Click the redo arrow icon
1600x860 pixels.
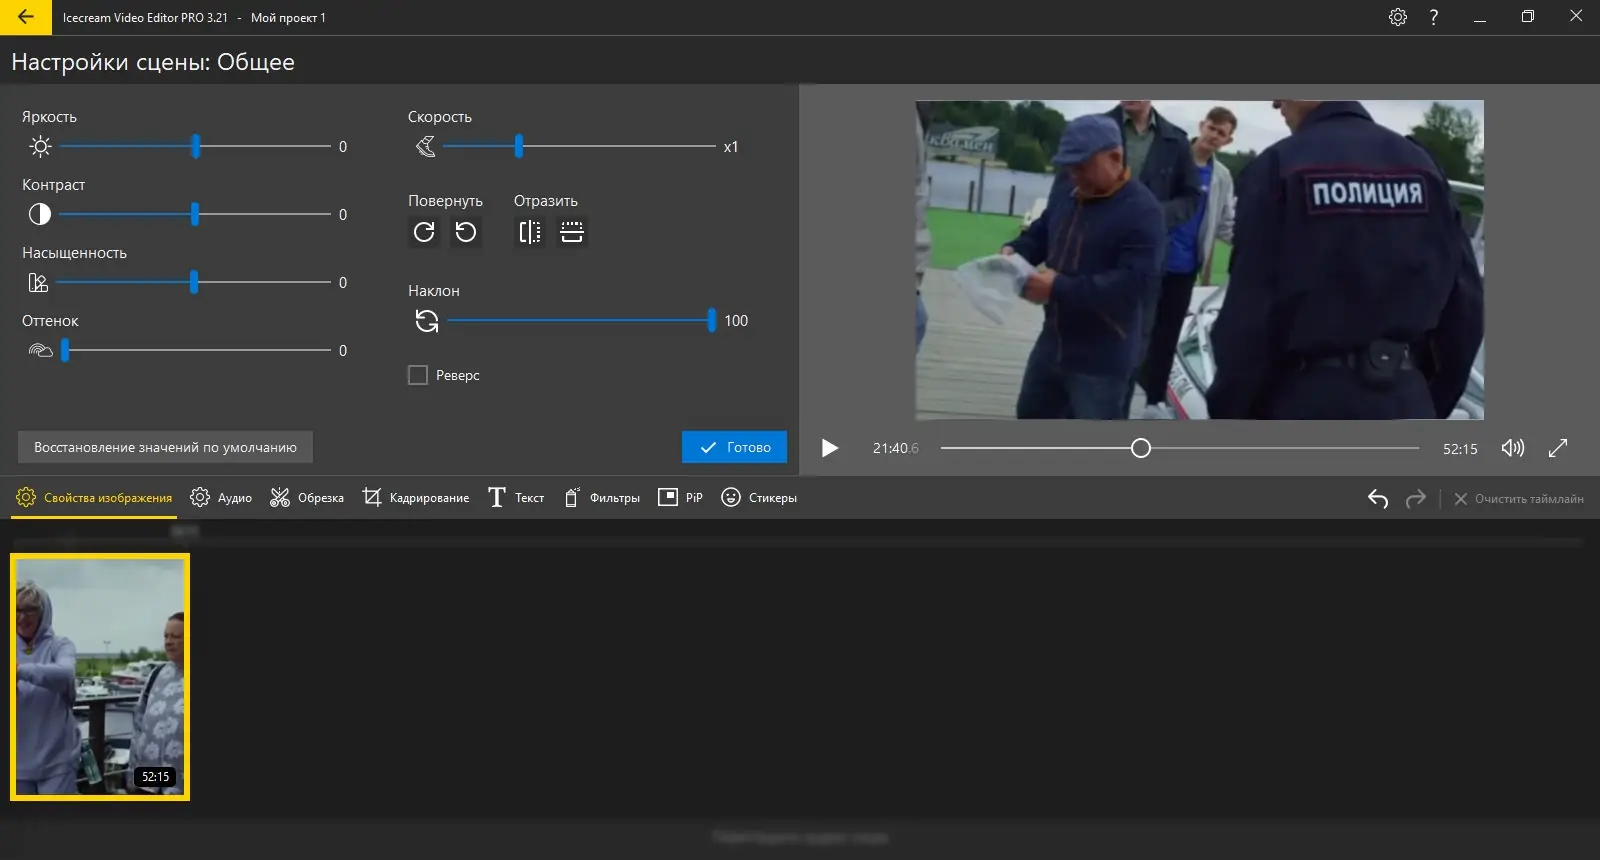[x=1415, y=498]
